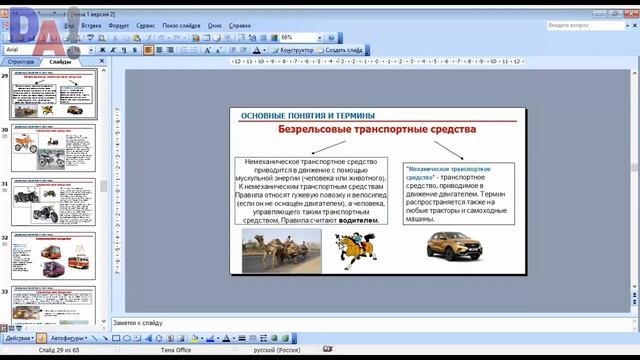Pick the Arrow drawing tool
This screenshot has height=360, width=640.
coord(105,338)
